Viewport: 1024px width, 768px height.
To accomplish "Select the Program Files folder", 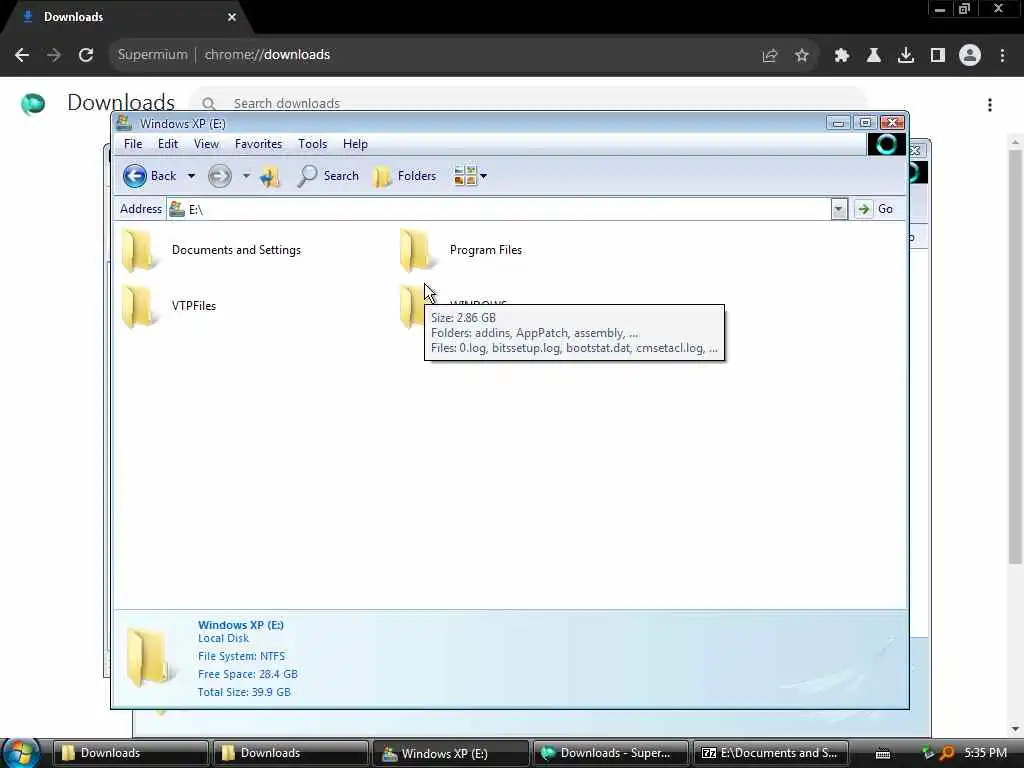I will pyautogui.click(x=461, y=250).
